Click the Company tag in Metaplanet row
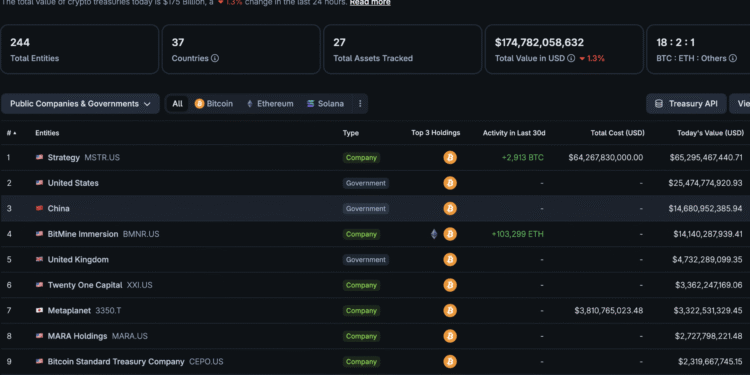This screenshot has width=750, height=375. click(361, 311)
